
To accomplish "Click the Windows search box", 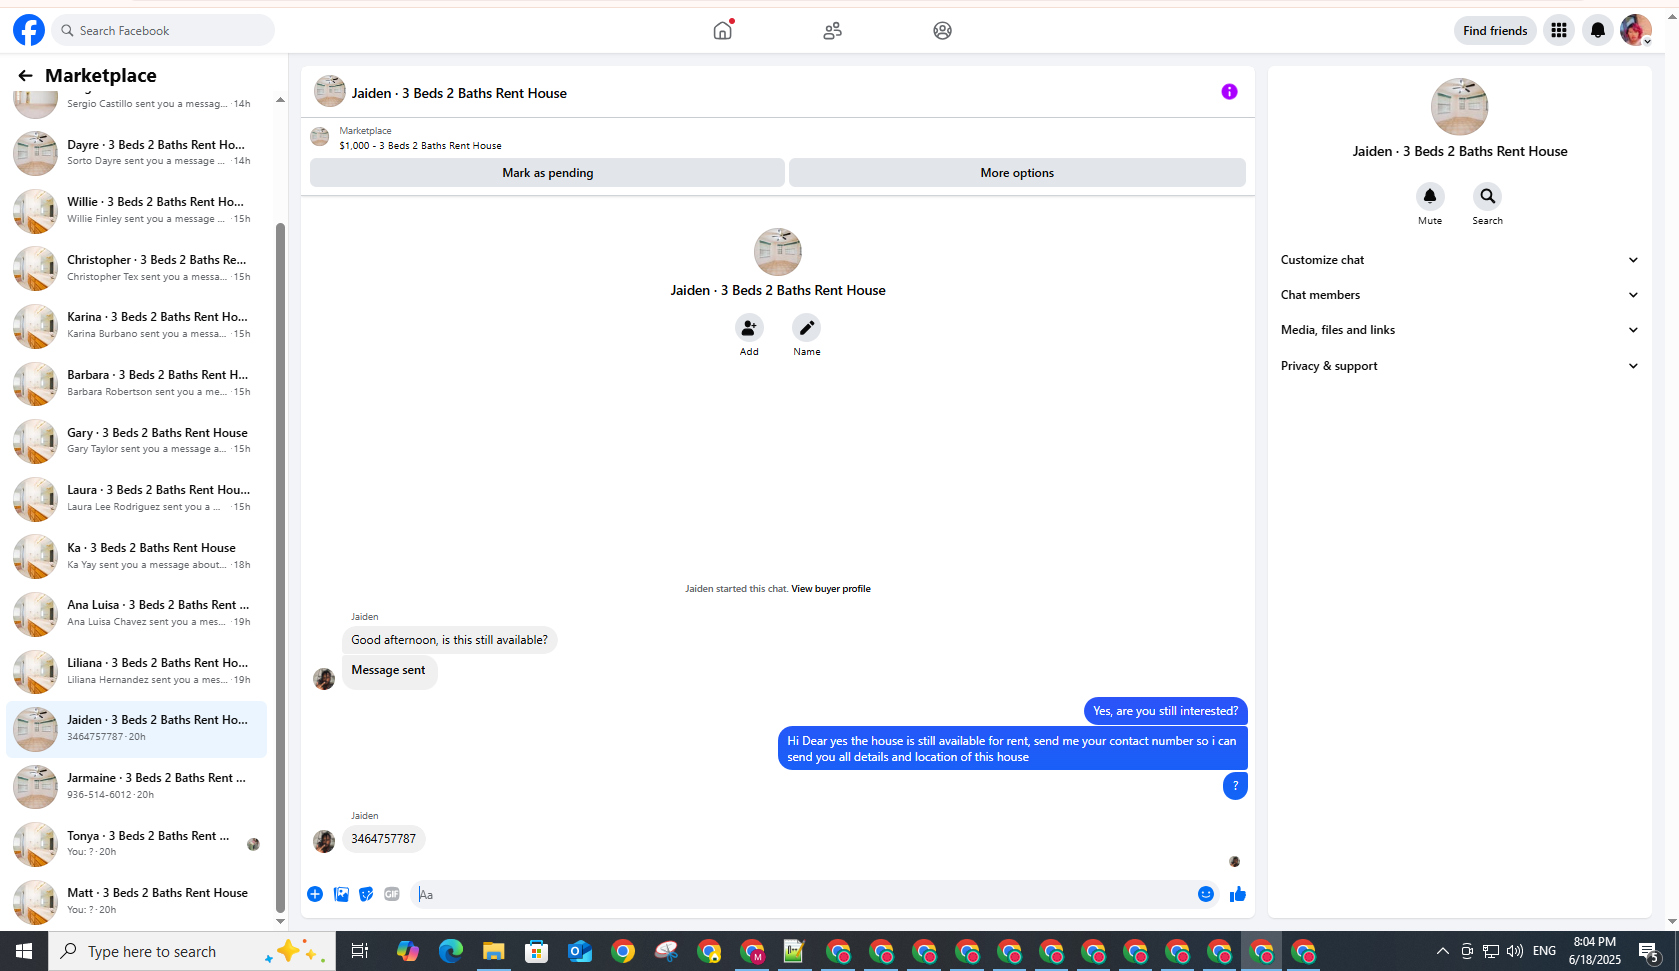I will [x=192, y=951].
